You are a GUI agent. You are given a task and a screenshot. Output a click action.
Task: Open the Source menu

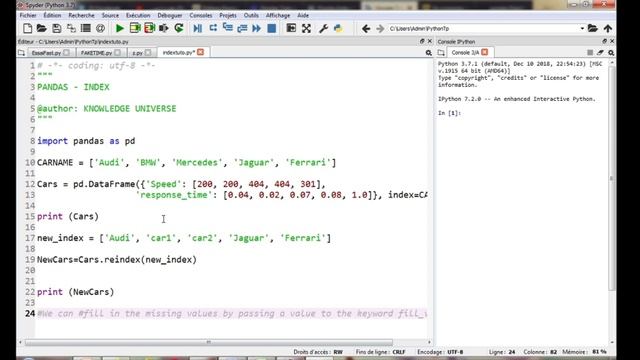pyautogui.click(x=110, y=16)
